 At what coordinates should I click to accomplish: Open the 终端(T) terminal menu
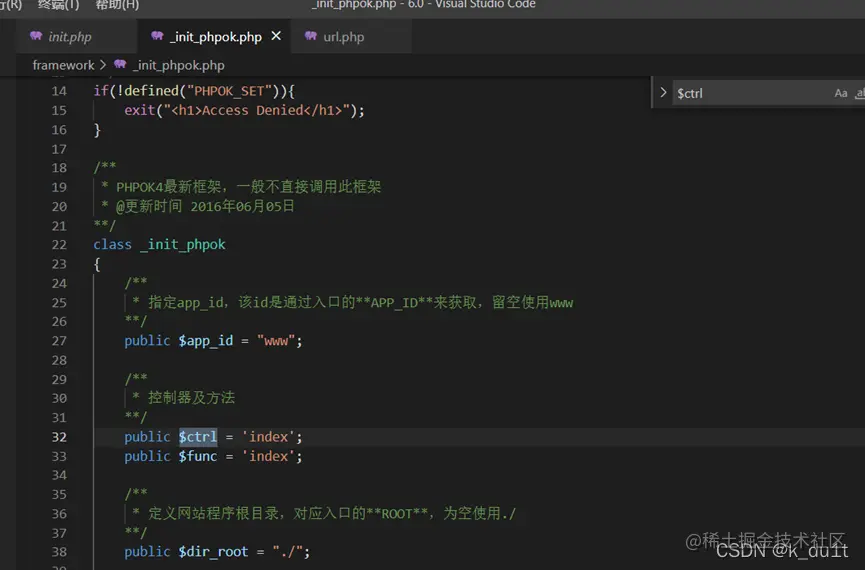coord(58,5)
